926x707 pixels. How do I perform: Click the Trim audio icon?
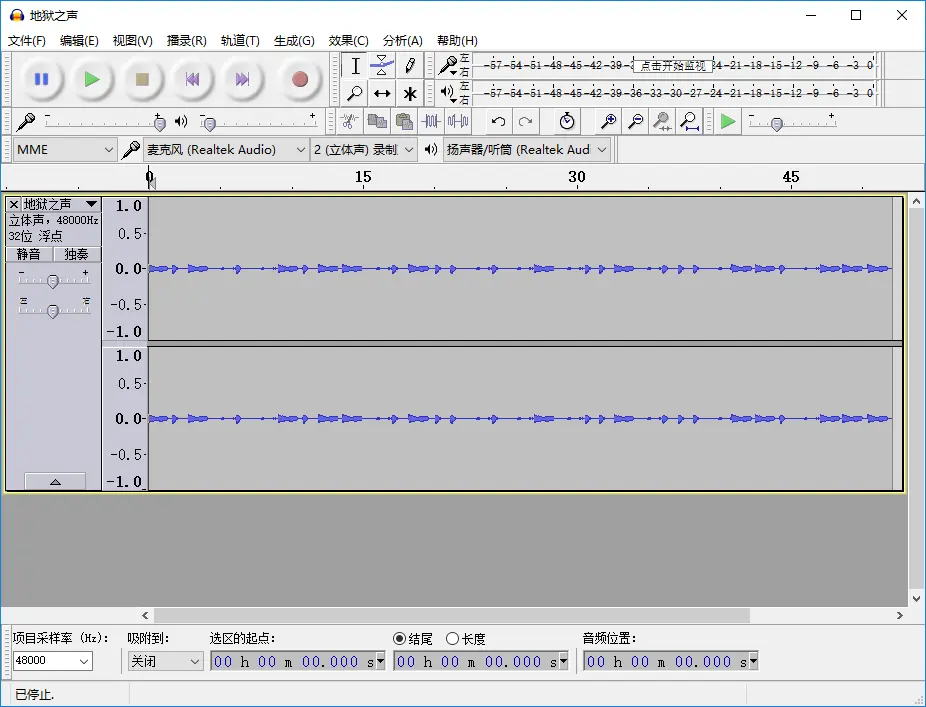(x=431, y=122)
